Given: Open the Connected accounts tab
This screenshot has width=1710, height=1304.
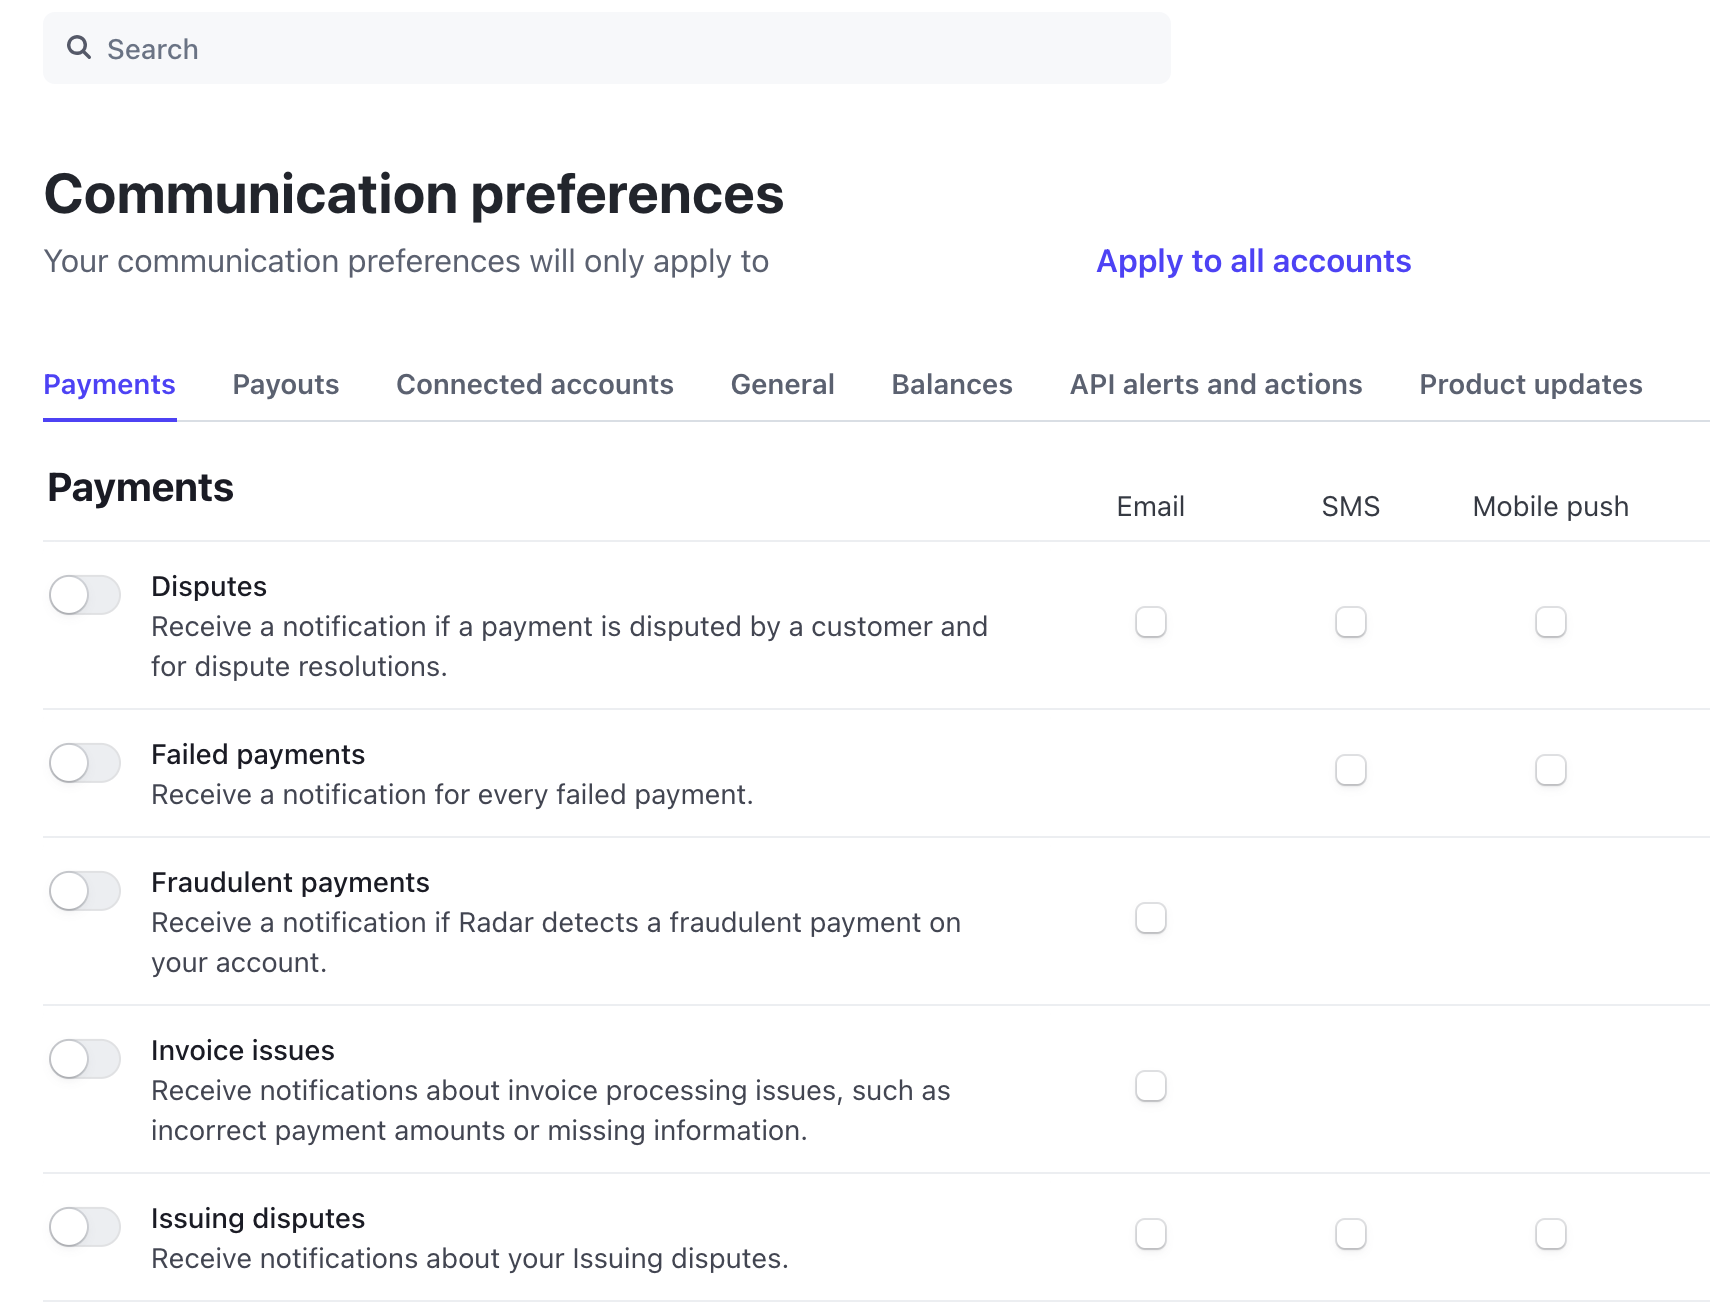Looking at the screenshot, I should (534, 385).
